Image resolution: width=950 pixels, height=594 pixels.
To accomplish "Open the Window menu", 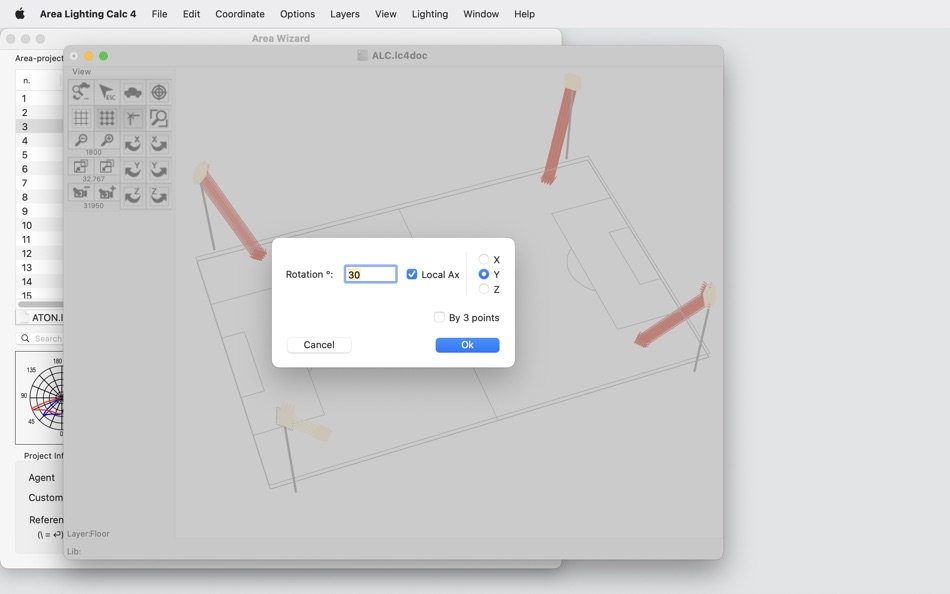I will pyautogui.click(x=481, y=13).
